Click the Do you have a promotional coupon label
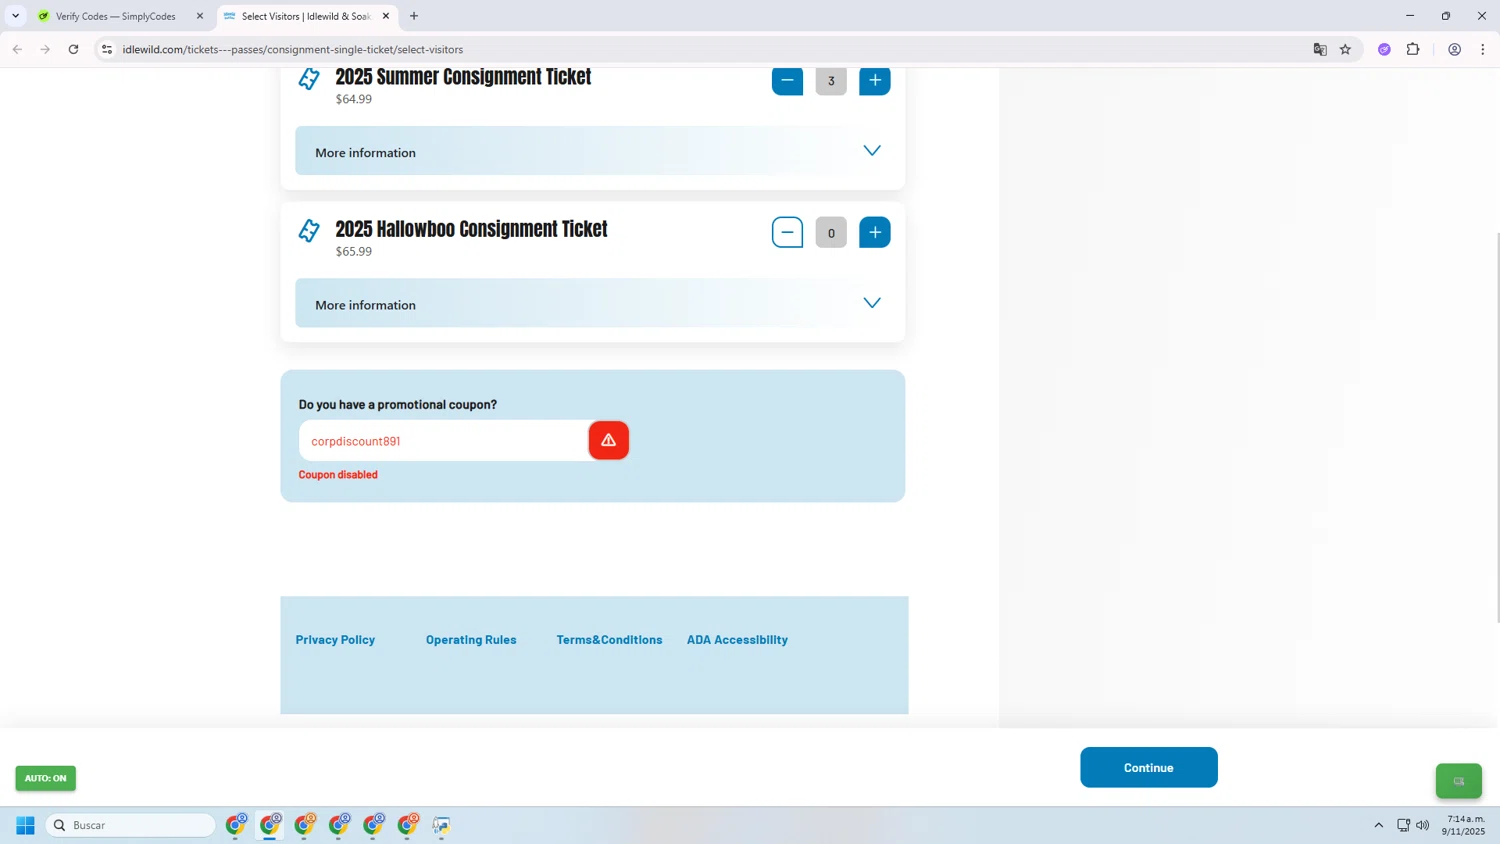This screenshot has height=844, width=1500. pyautogui.click(x=398, y=405)
